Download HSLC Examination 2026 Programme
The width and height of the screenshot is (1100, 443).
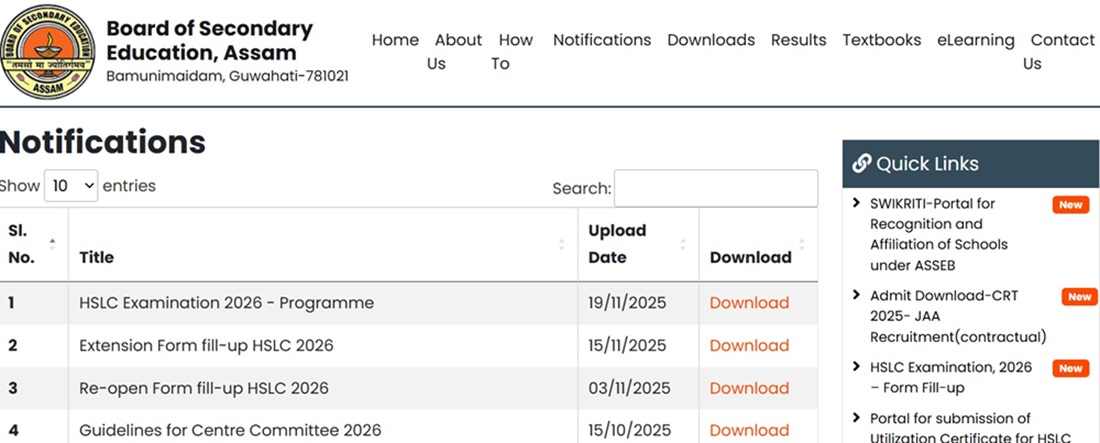pyautogui.click(x=749, y=303)
